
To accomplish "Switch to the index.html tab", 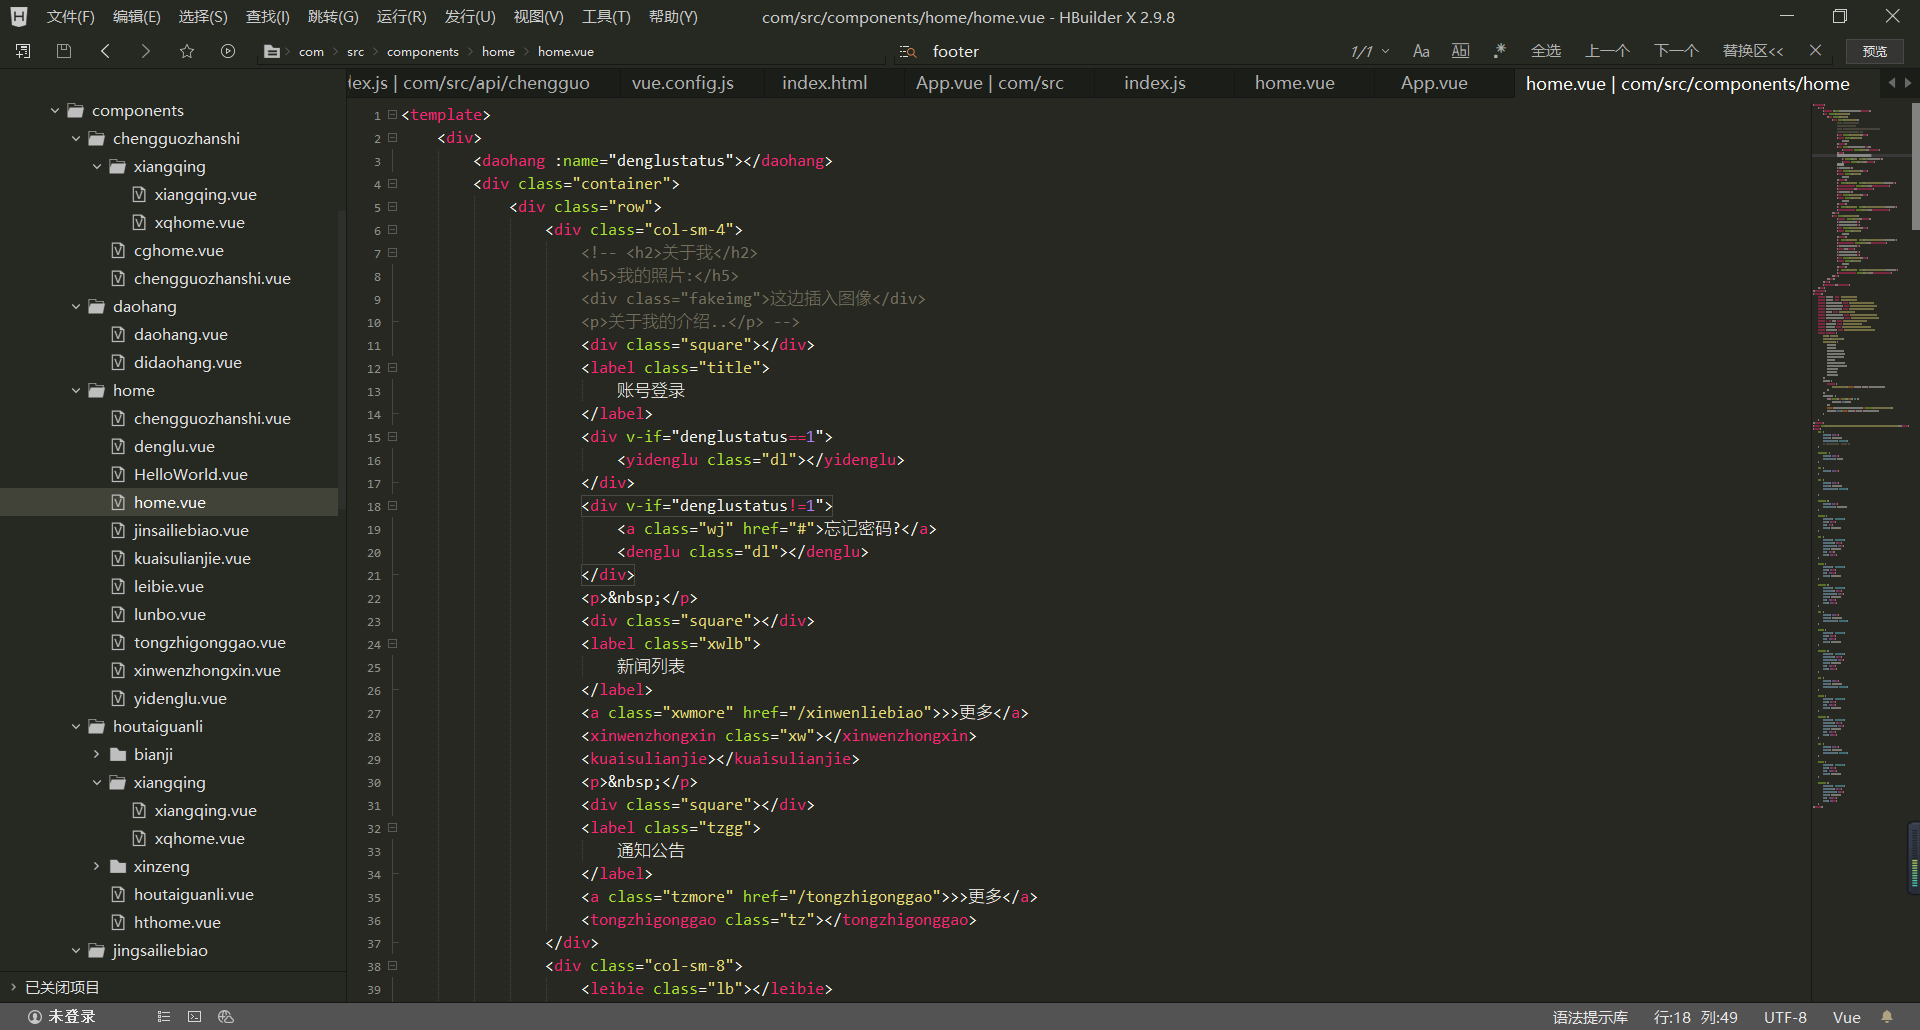I will (x=825, y=83).
